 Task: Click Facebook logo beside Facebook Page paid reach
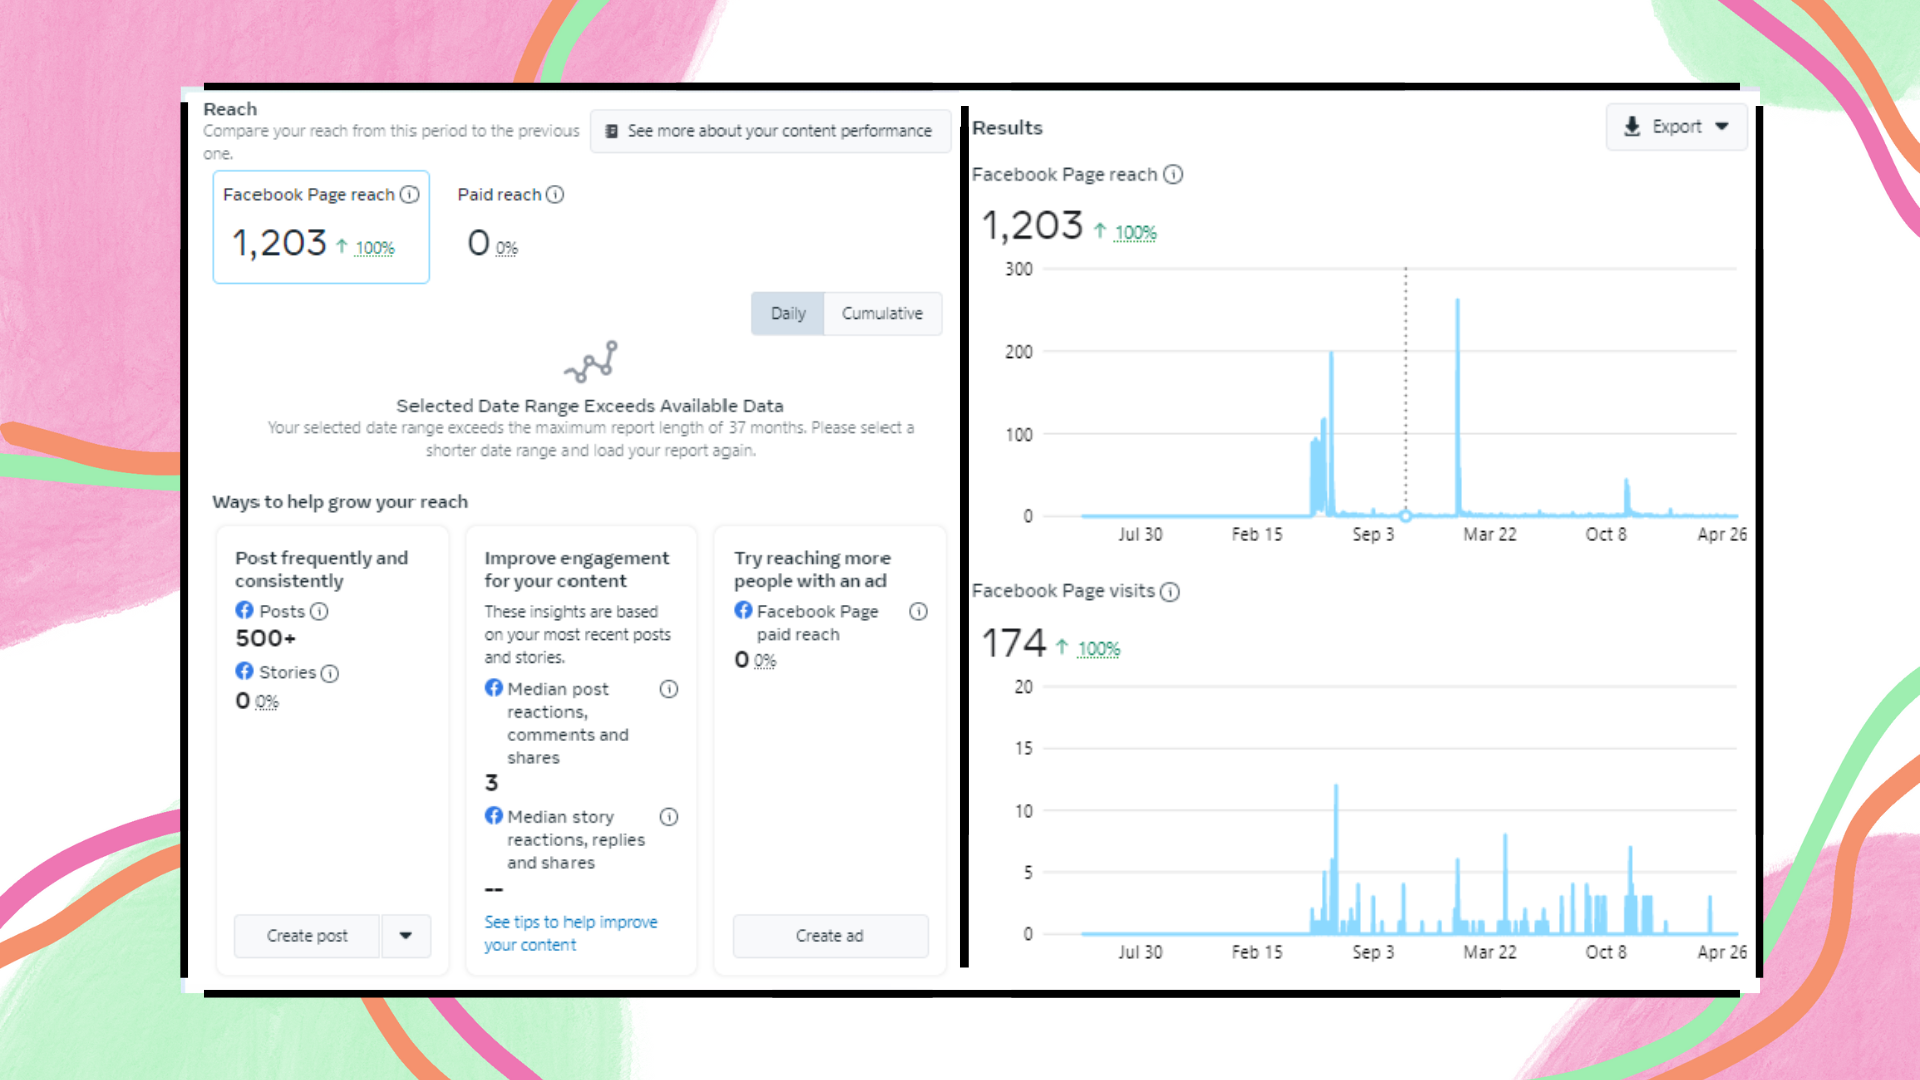[743, 610]
